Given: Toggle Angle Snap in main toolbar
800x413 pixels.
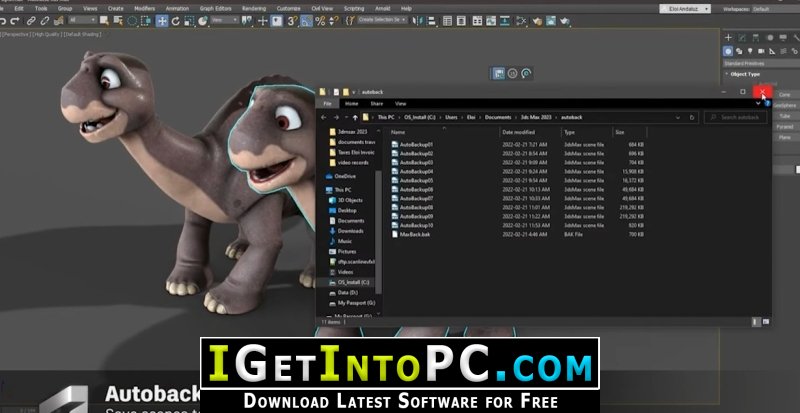Looking at the screenshot, I should pos(307,21).
